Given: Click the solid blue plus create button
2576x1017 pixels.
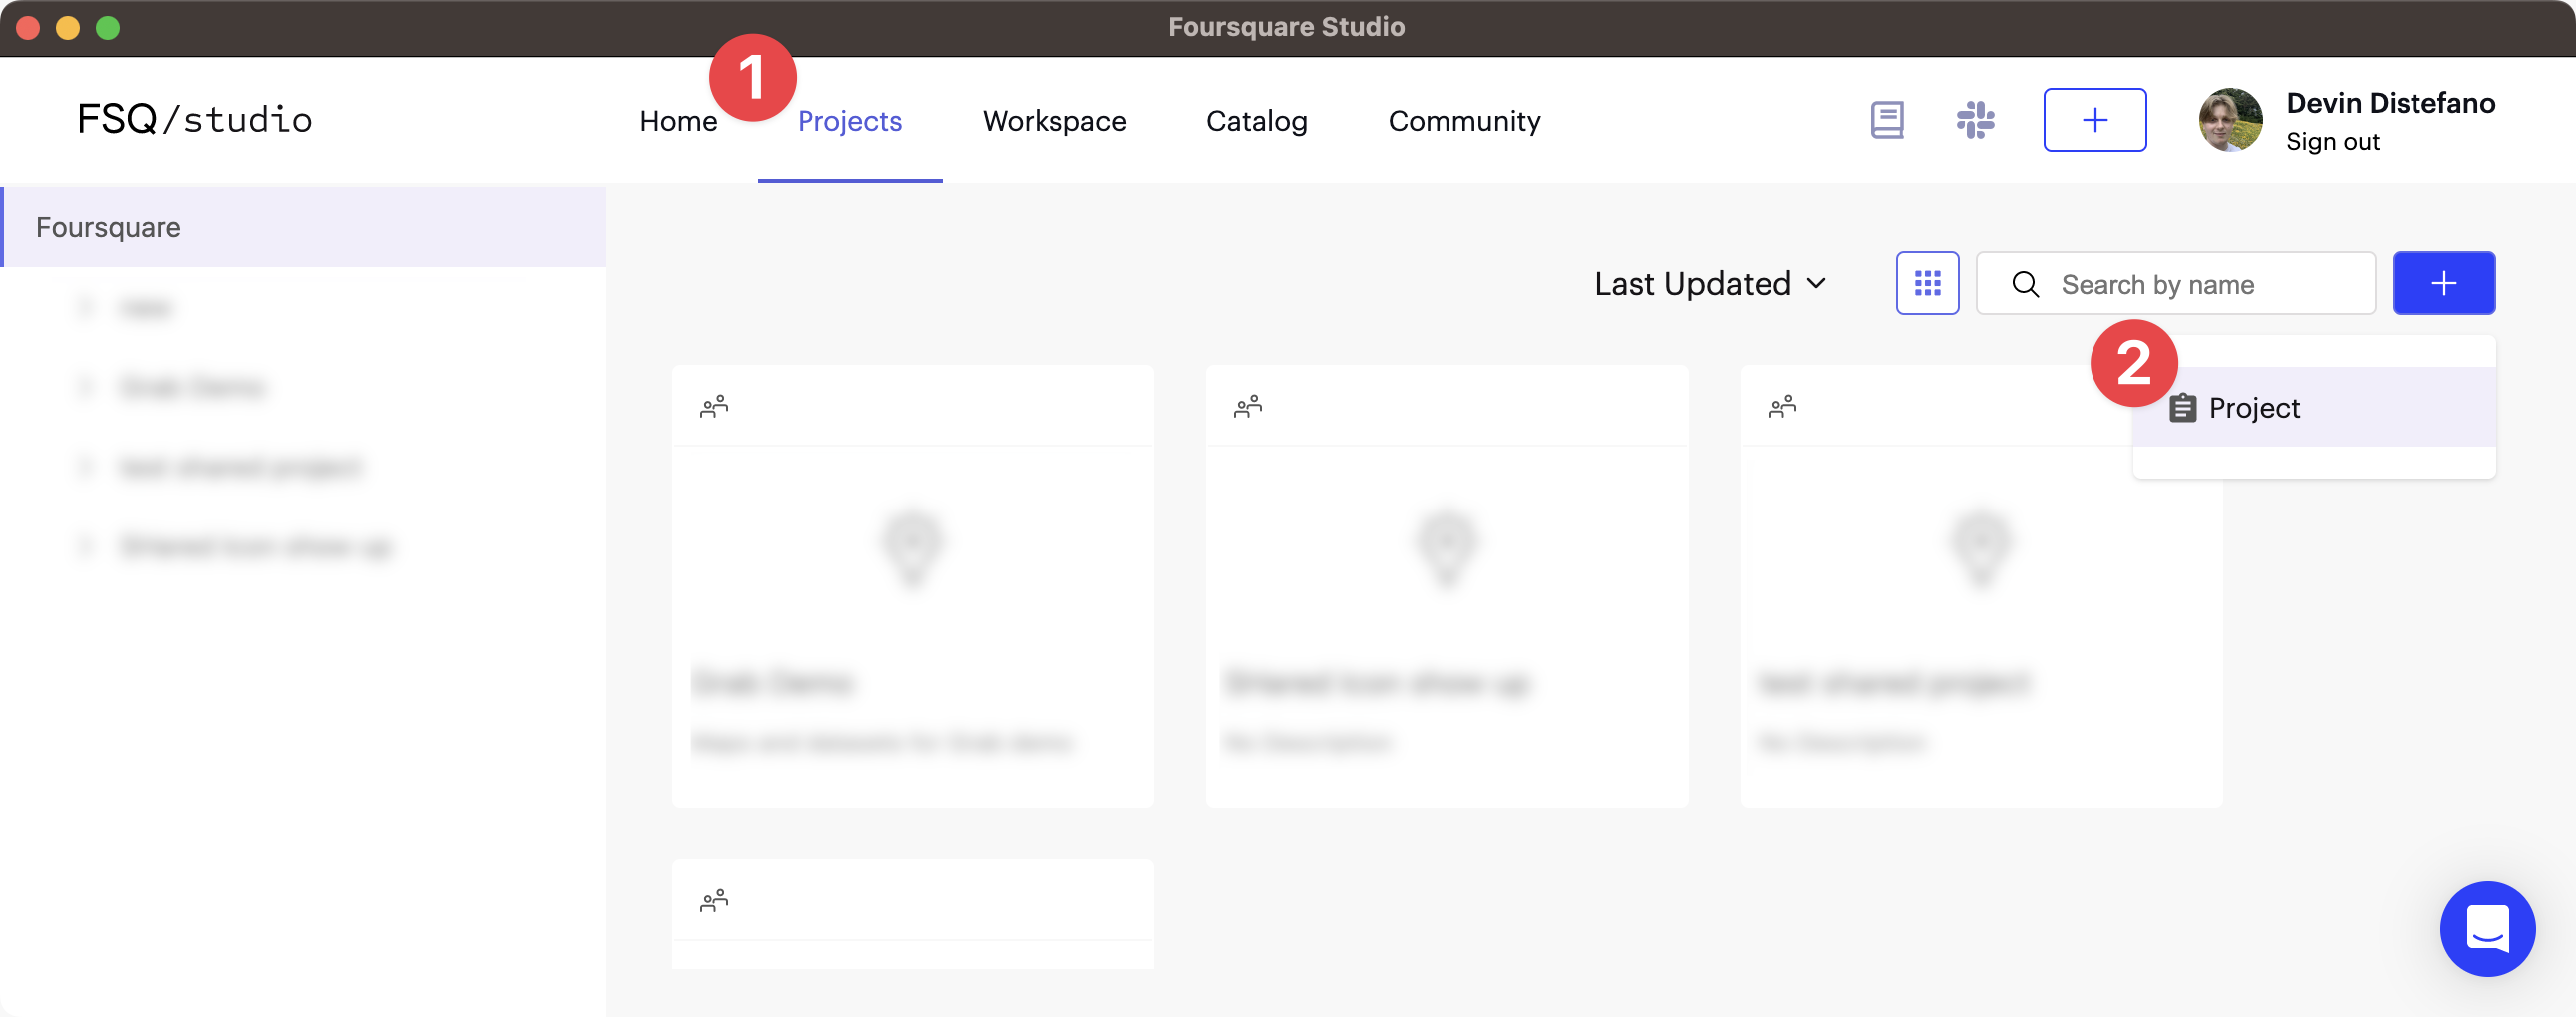Looking at the screenshot, I should tap(2443, 284).
